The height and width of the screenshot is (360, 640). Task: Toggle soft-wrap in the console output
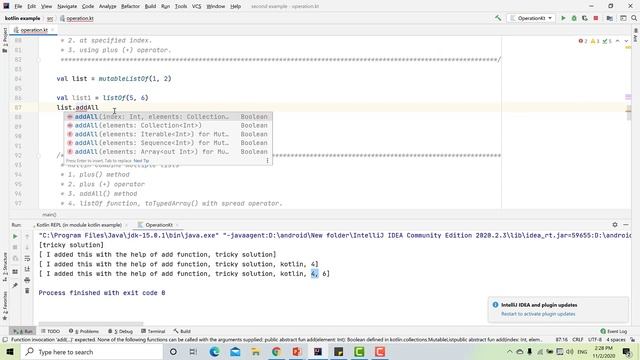click(x=27, y=258)
